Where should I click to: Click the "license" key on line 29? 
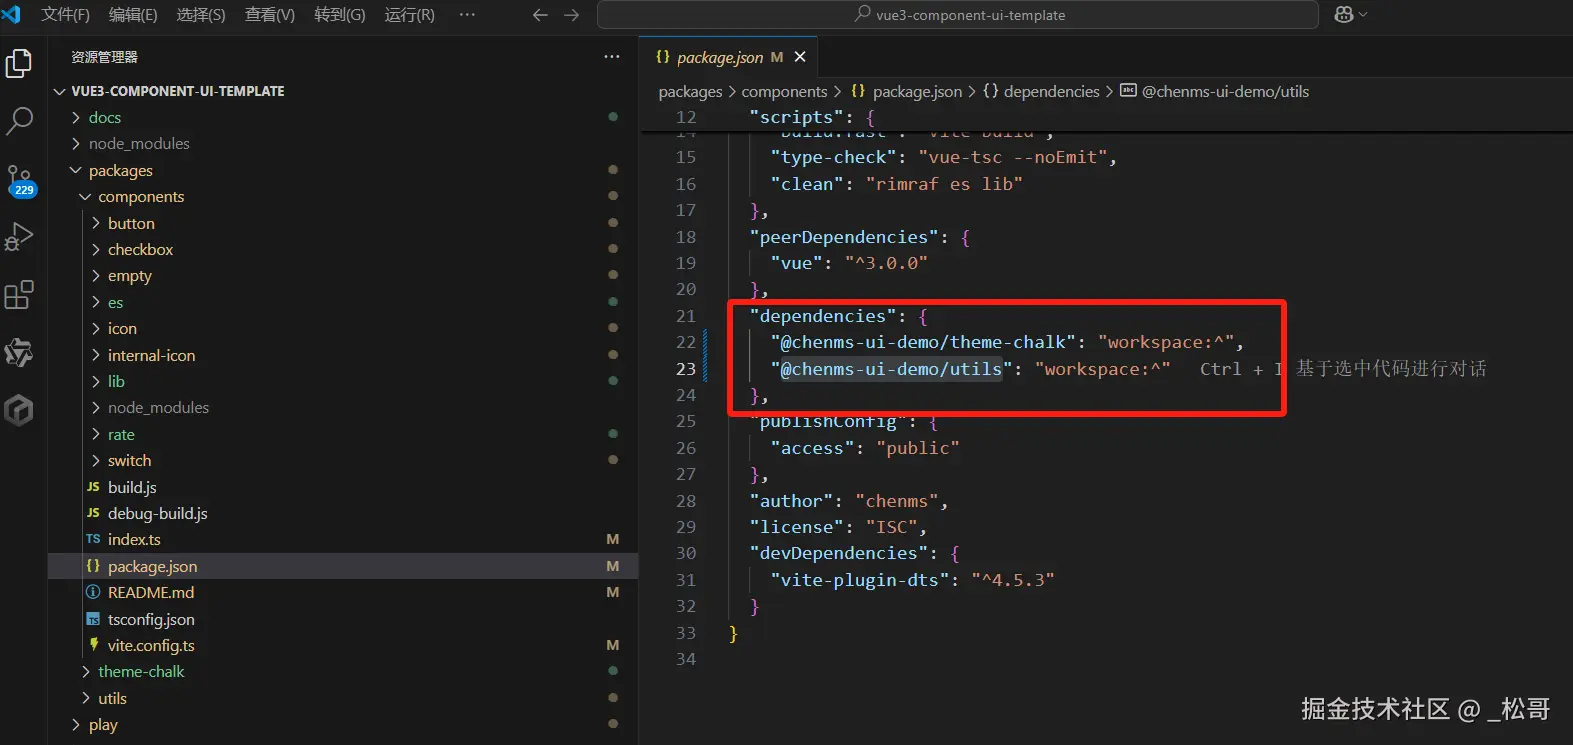(x=796, y=527)
